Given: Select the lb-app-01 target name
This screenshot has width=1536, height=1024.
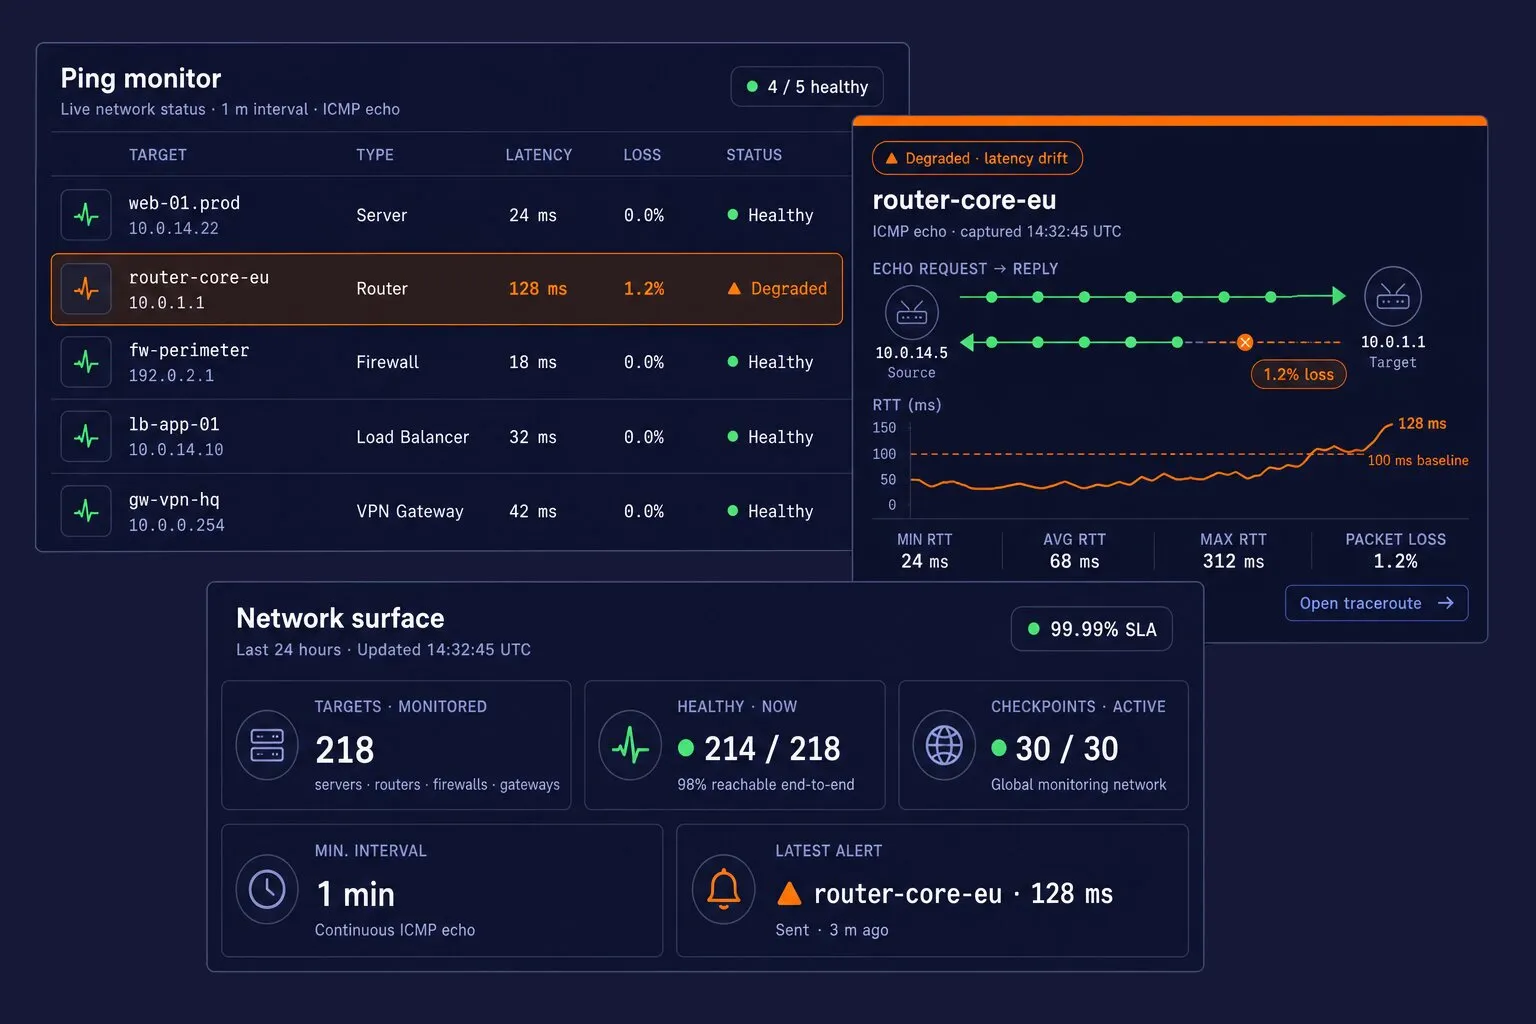Looking at the screenshot, I should coord(174,424).
